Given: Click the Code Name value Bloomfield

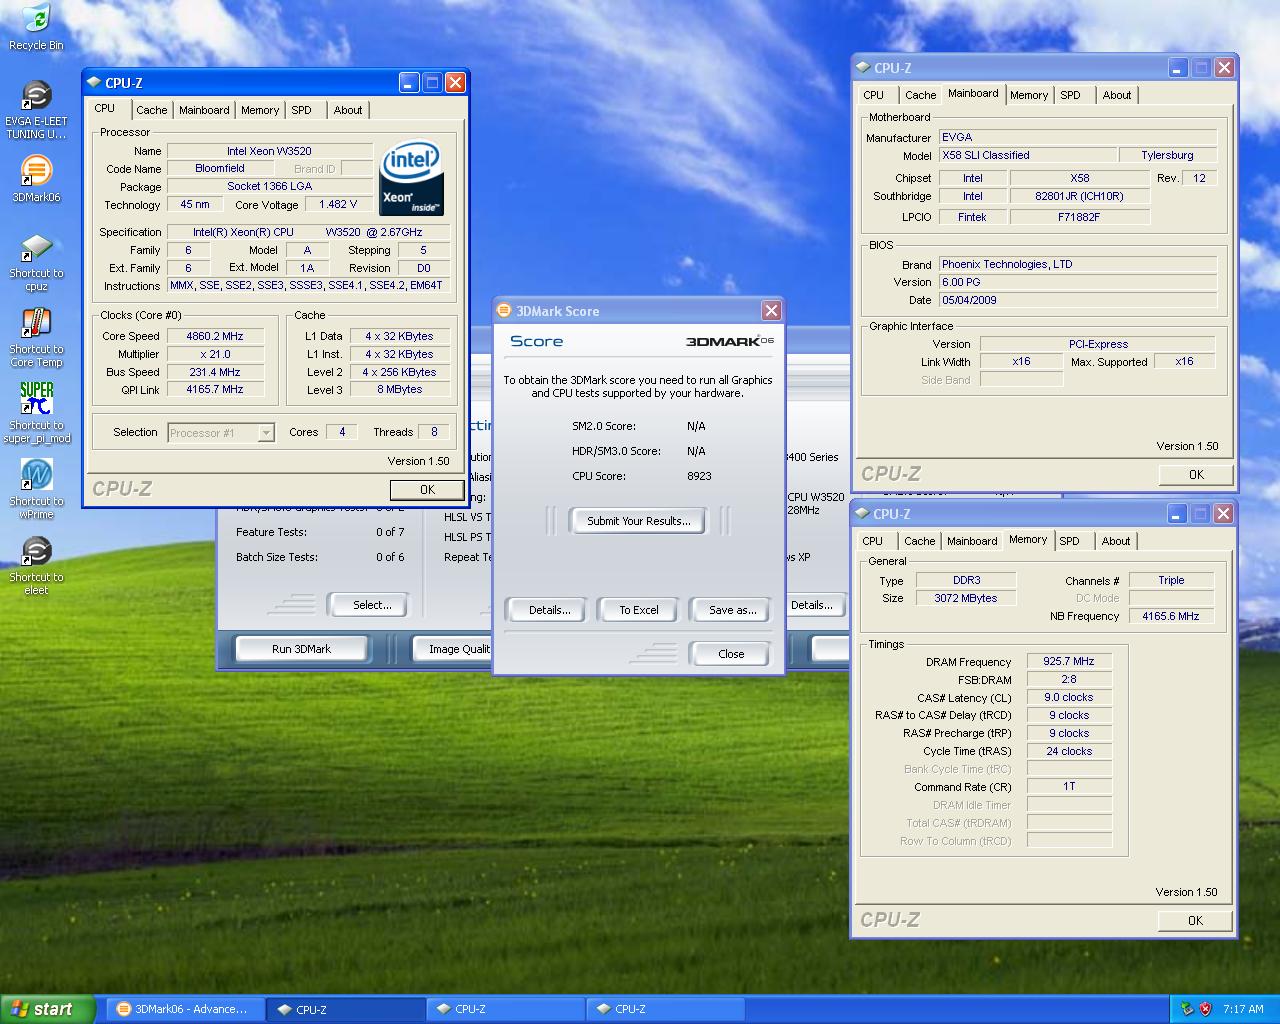Looking at the screenshot, I should click(x=220, y=169).
